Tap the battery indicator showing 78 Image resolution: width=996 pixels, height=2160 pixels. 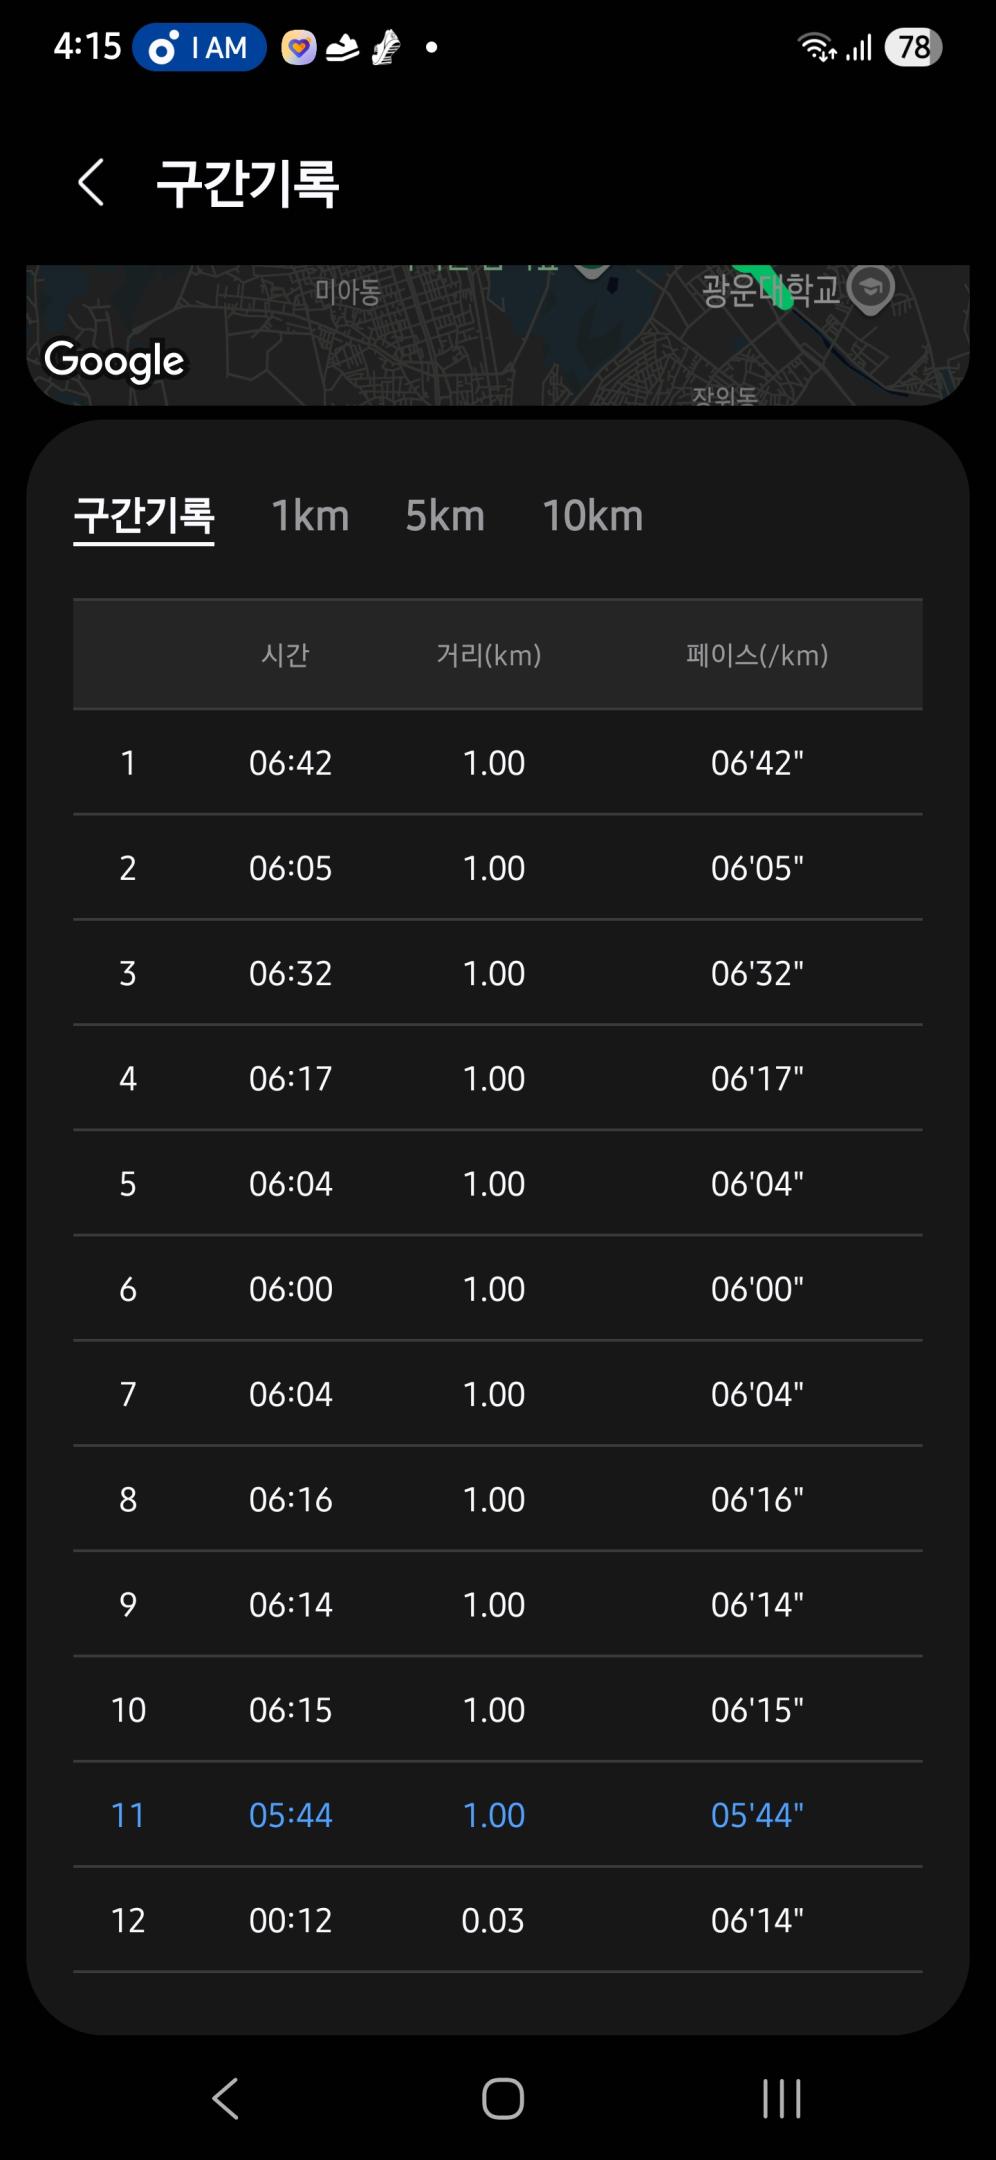pyautogui.click(x=912, y=47)
